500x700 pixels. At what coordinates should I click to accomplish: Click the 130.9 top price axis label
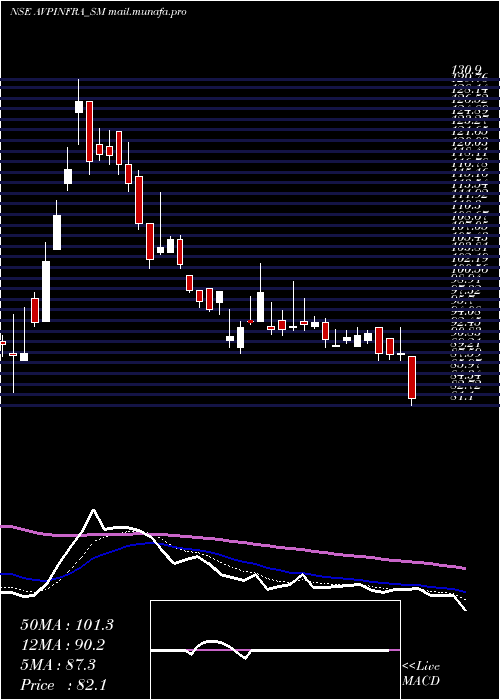coord(467,70)
